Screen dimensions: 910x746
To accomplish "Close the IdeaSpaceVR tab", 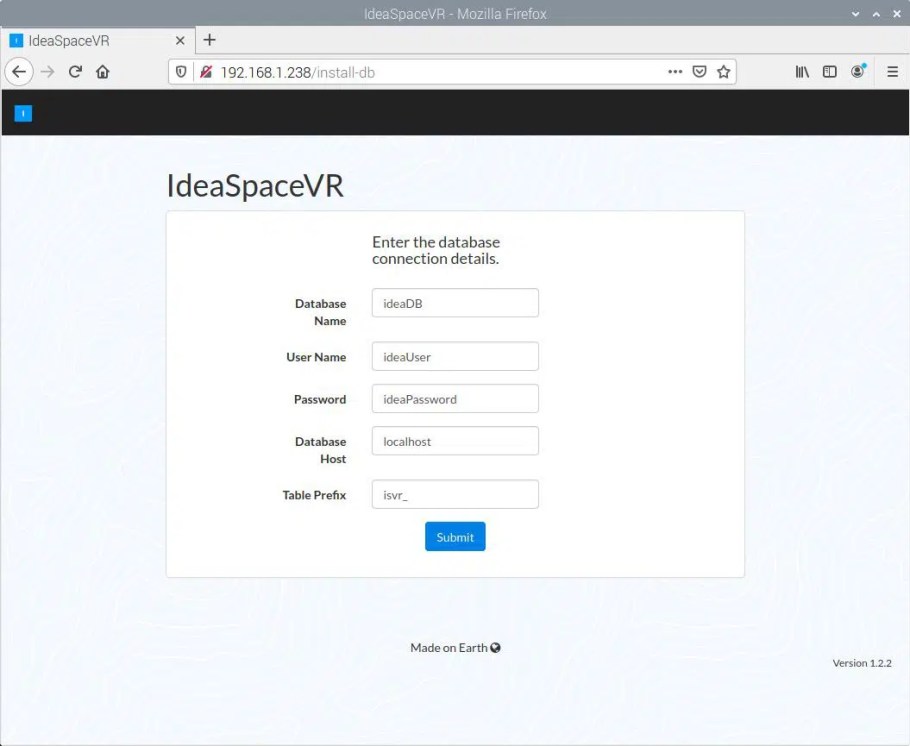I will tap(180, 41).
